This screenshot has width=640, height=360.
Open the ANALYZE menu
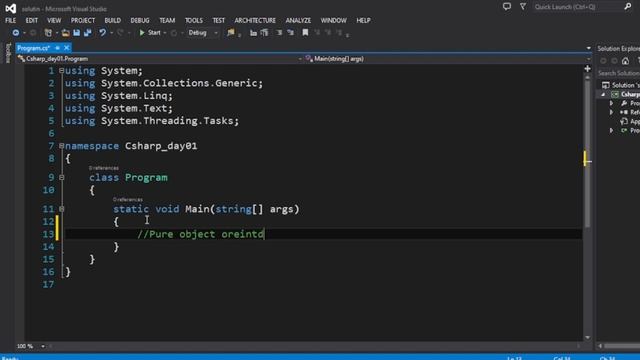point(298,20)
